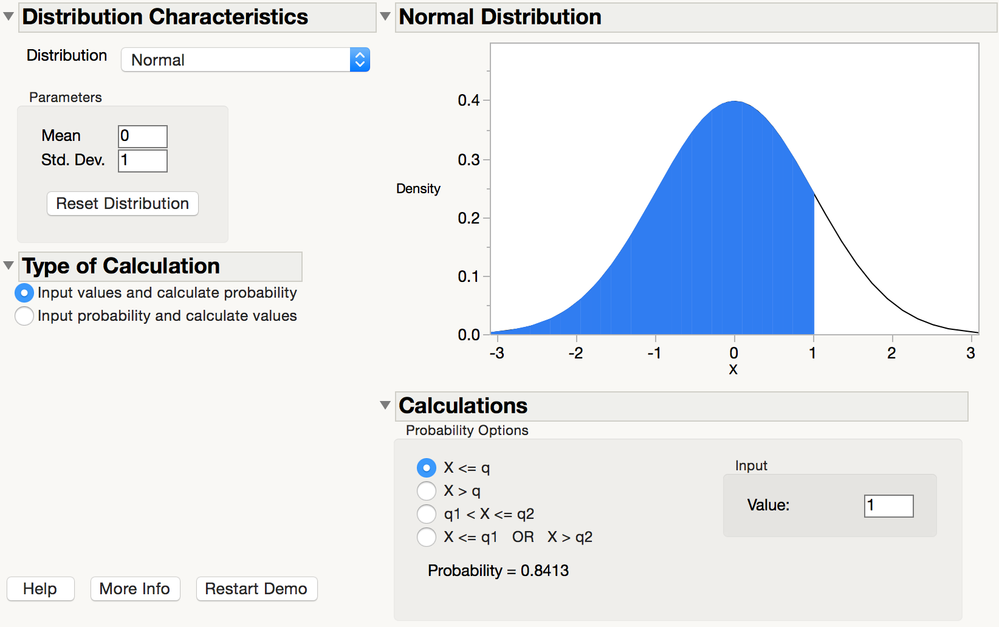Click inside the Mean input box
The height and width of the screenshot is (627, 999).
(x=141, y=135)
